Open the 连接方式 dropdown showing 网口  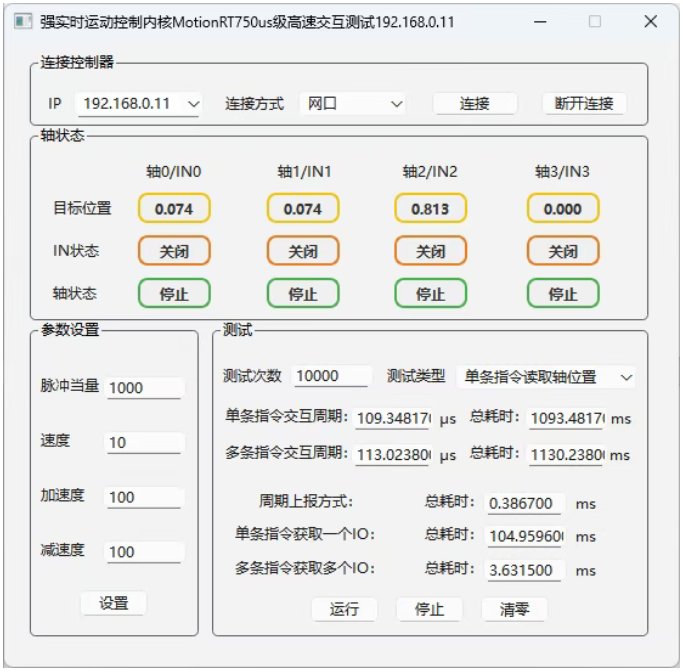click(352, 104)
